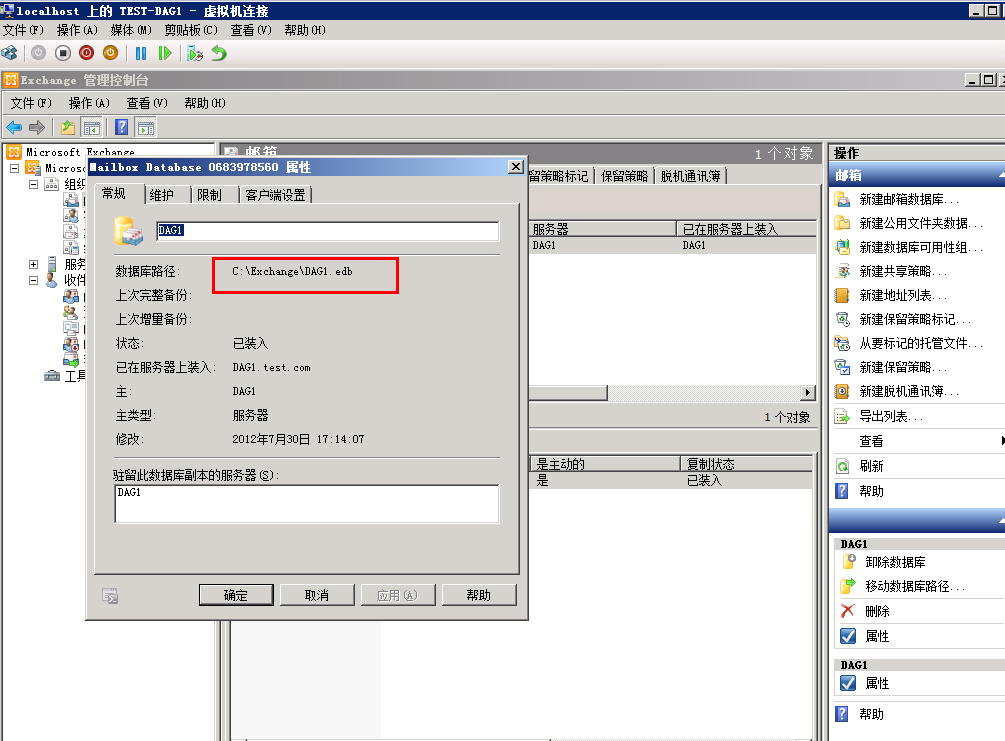
Task: Click the 服务器 column header
Action: pyautogui.click(x=602, y=229)
